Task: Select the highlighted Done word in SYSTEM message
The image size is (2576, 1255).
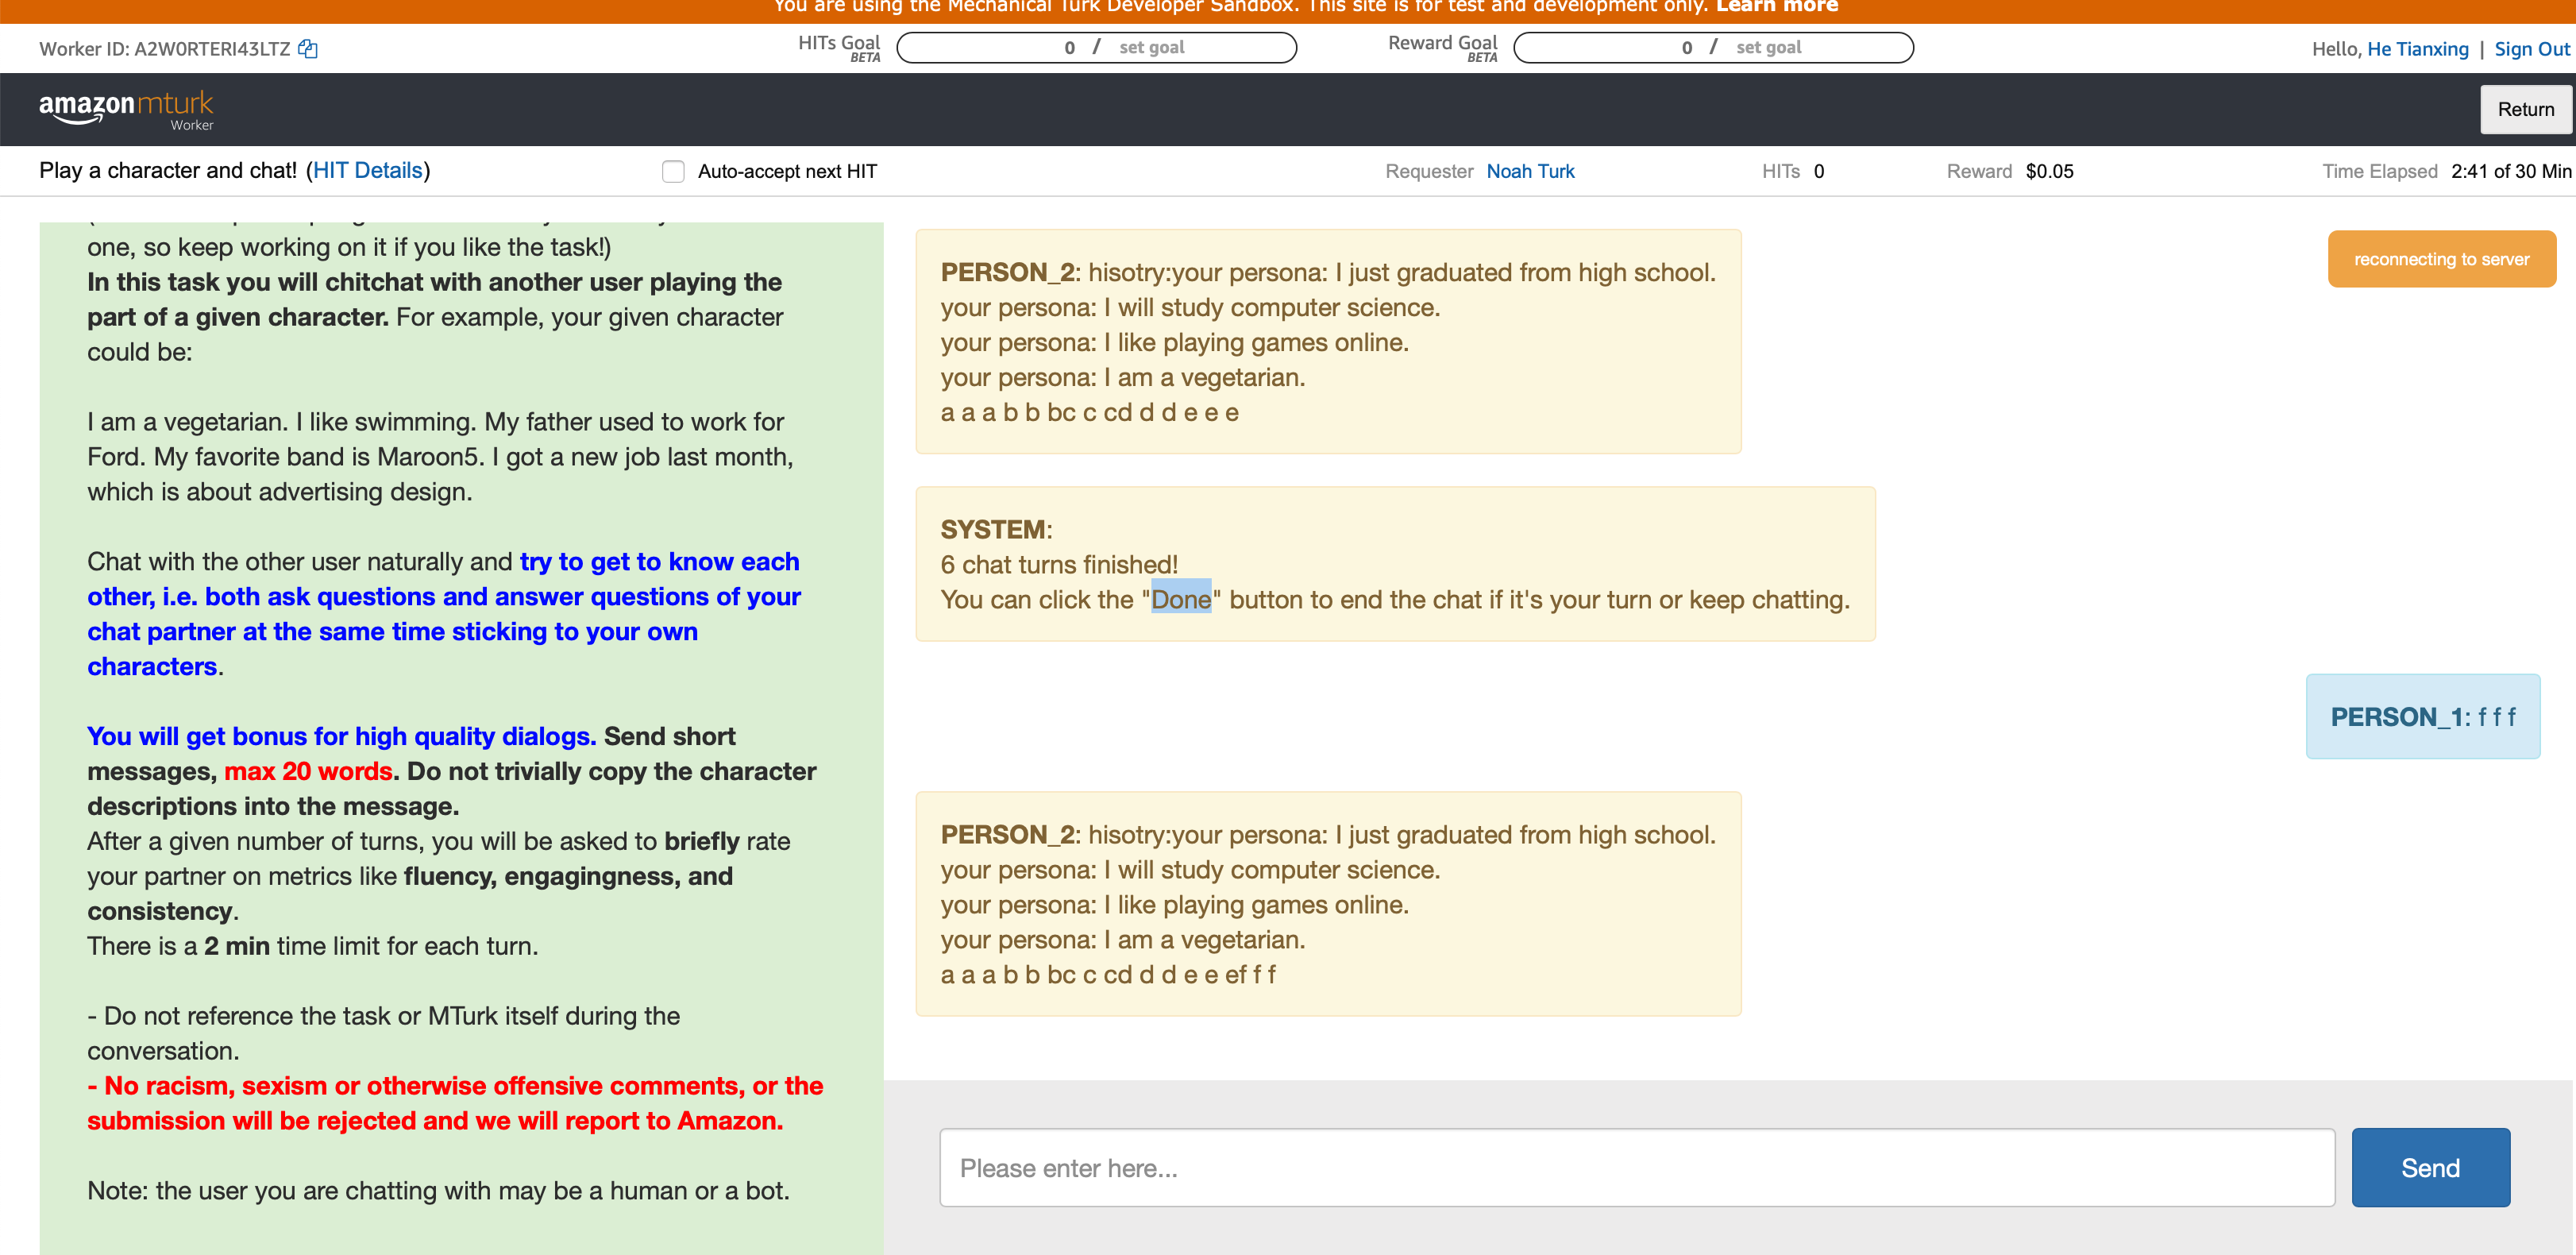Action: tap(1181, 598)
